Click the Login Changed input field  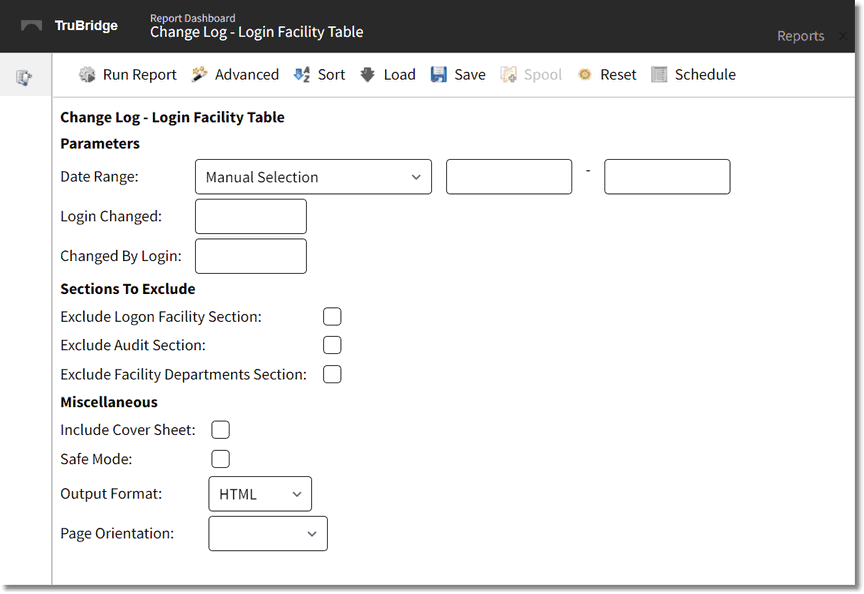[x=250, y=216]
